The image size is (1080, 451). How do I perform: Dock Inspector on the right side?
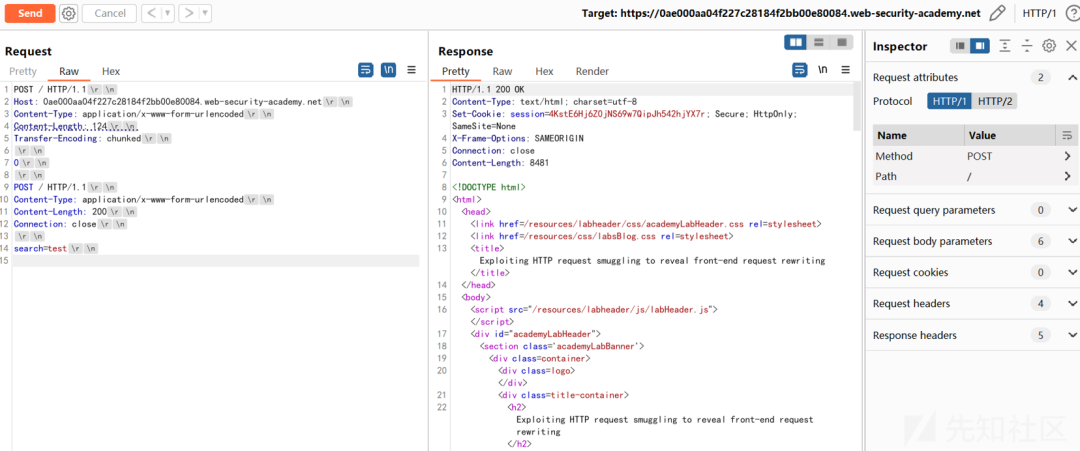pos(979,46)
